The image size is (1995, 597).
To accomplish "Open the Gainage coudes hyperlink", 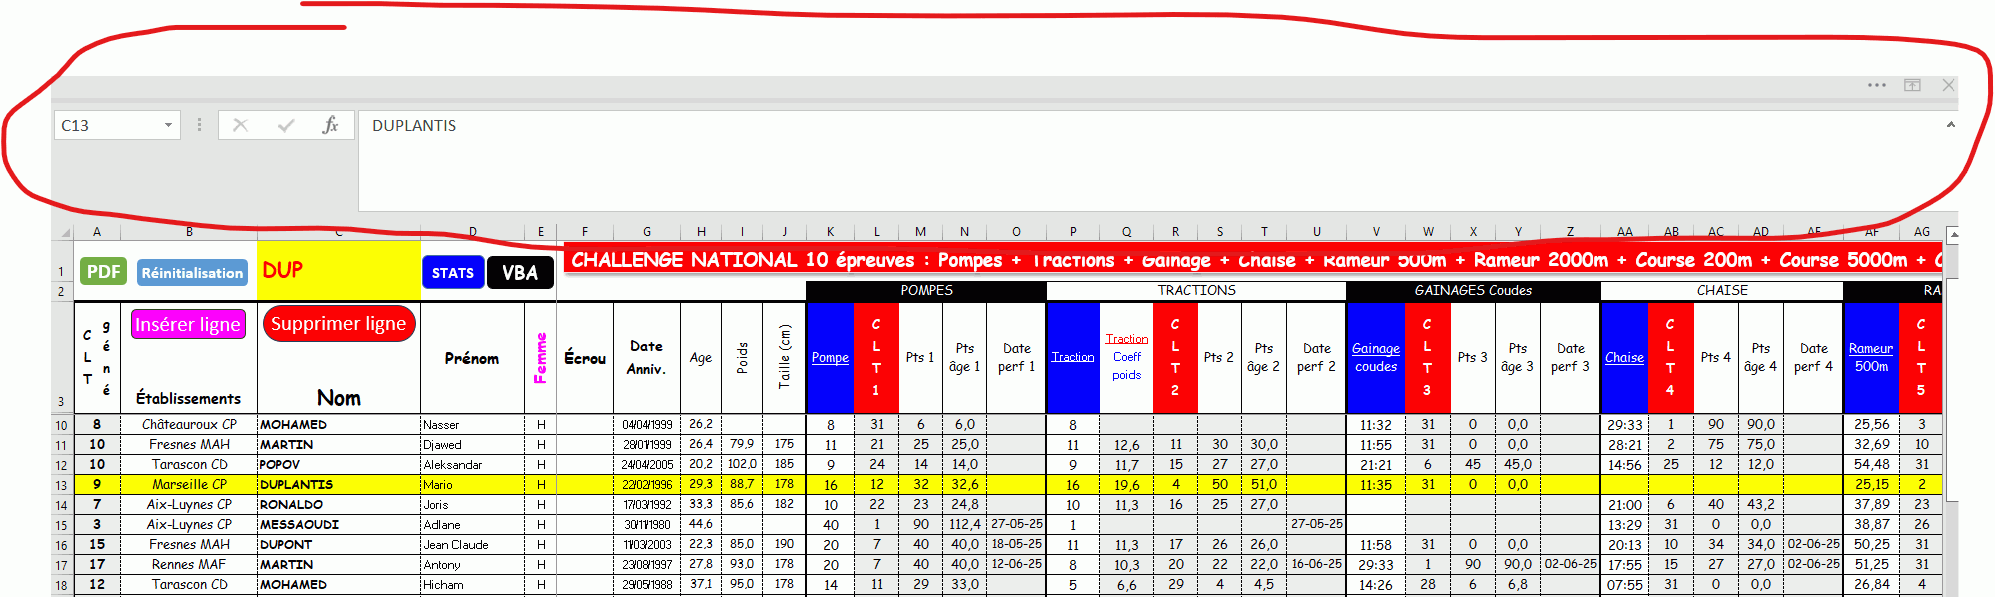I will [x=1376, y=357].
